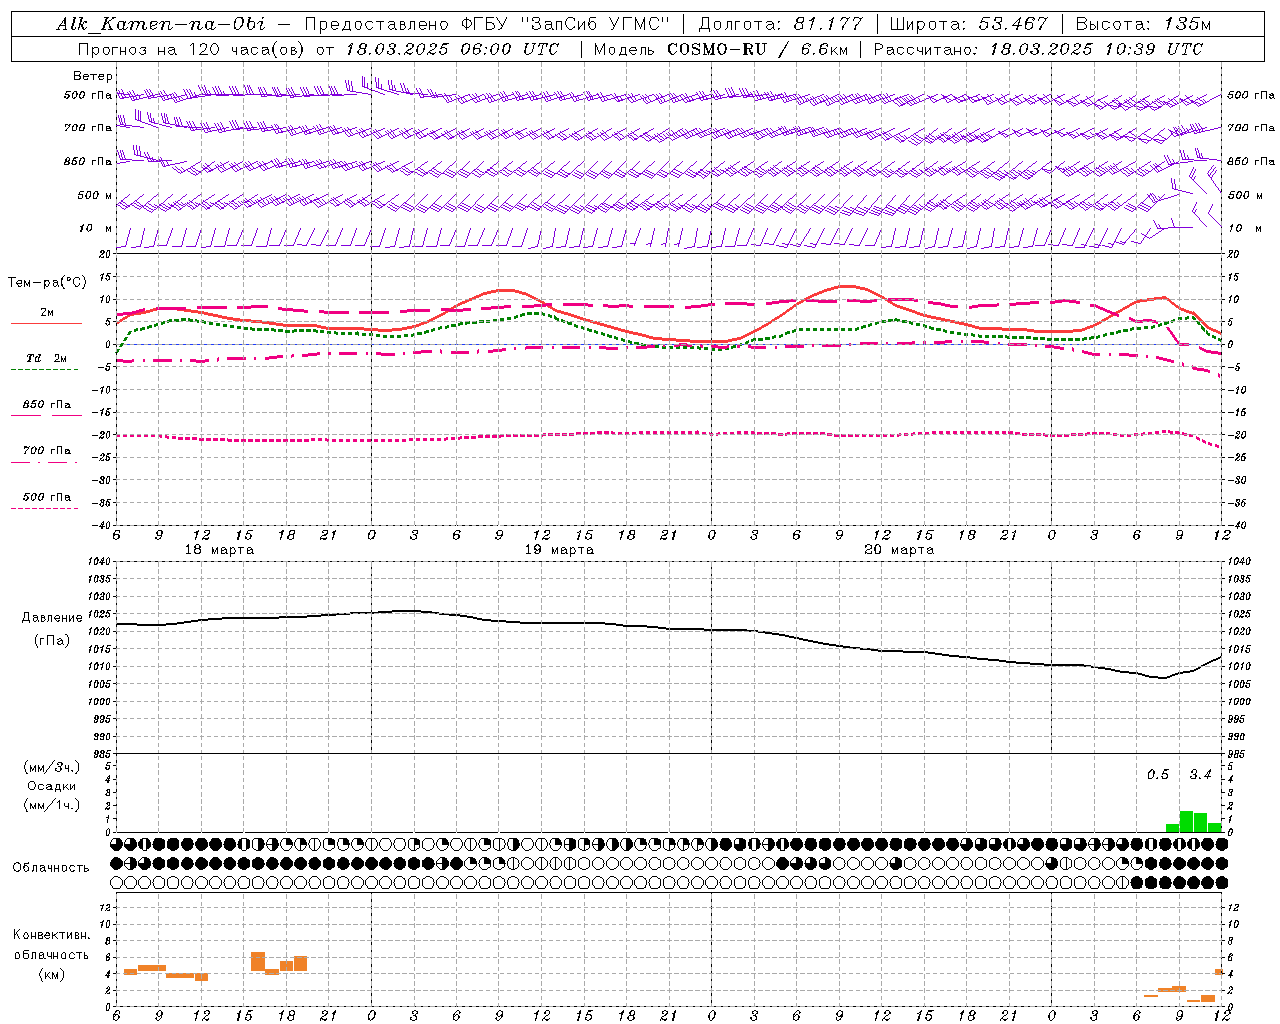Click the dashed line sample under the Td 2м legend
This screenshot has height=1024, width=1280.
coord(45,370)
